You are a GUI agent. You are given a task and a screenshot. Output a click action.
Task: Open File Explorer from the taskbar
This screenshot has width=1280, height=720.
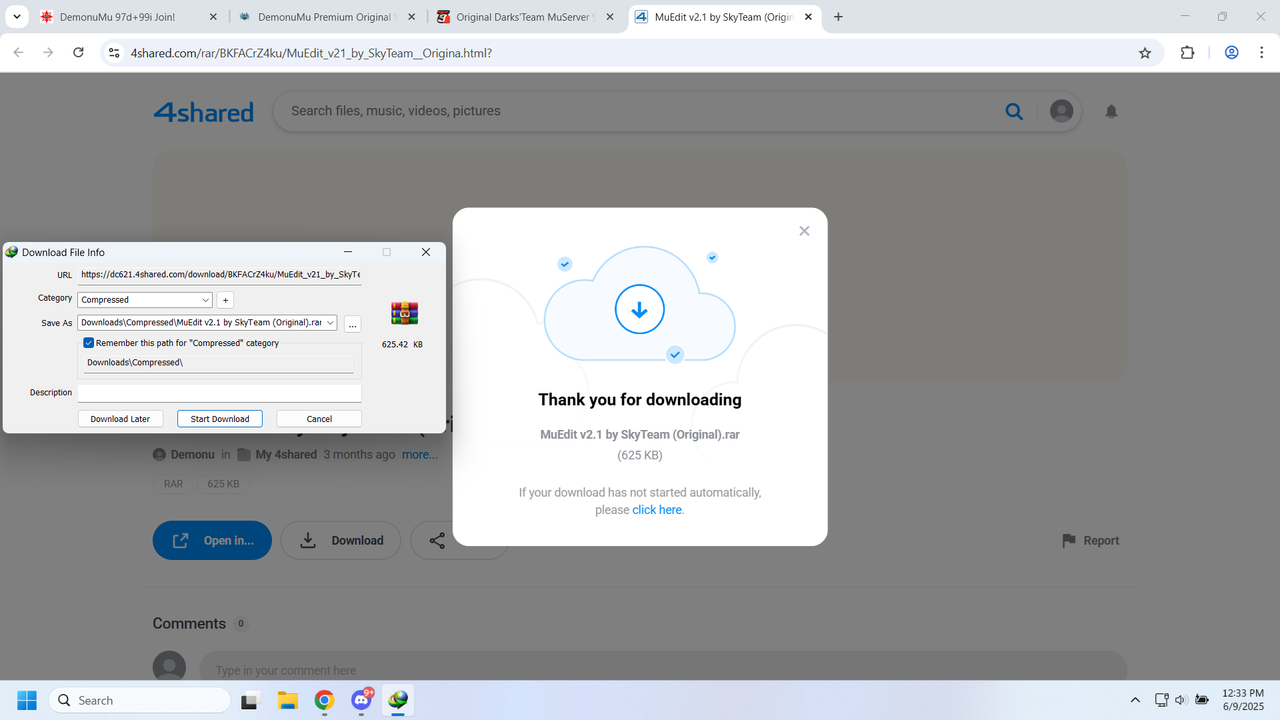pyautogui.click(x=288, y=700)
